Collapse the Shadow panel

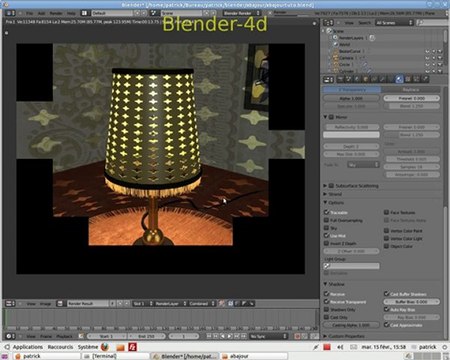pyautogui.click(x=325, y=284)
